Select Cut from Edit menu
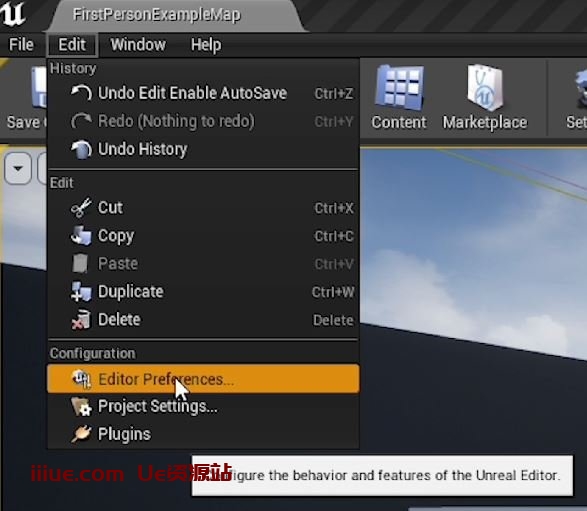 pos(204,208)
